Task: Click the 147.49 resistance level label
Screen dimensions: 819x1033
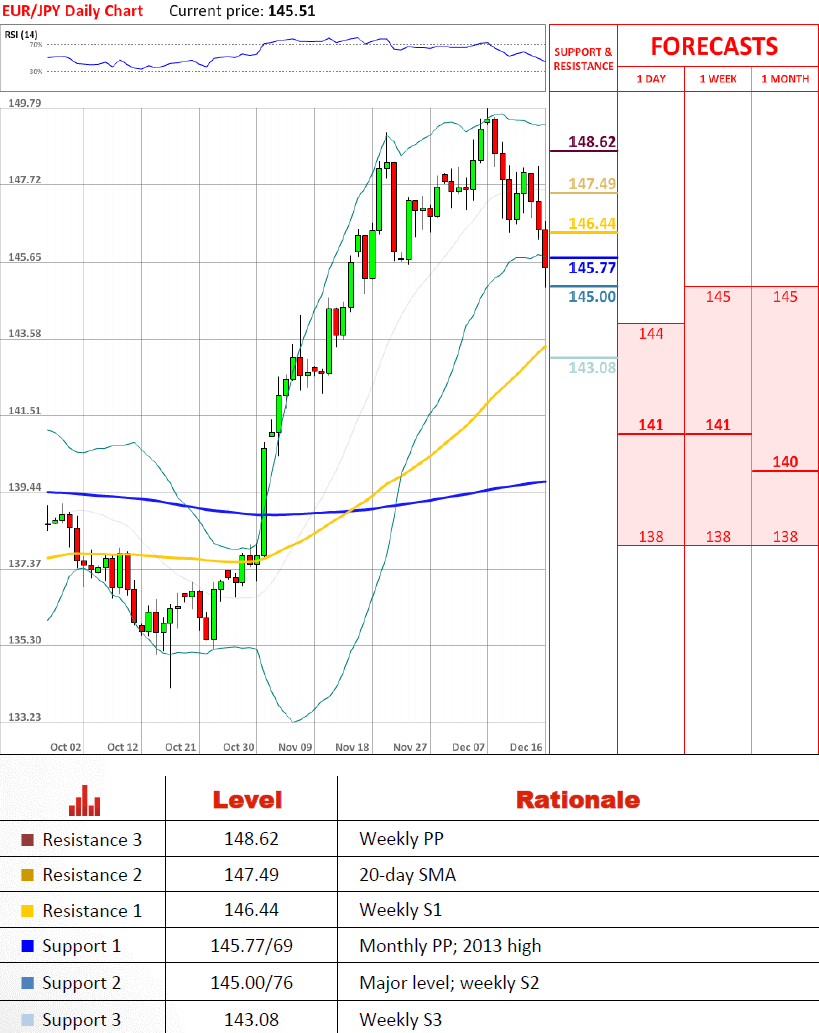Action: coord(592,184)
